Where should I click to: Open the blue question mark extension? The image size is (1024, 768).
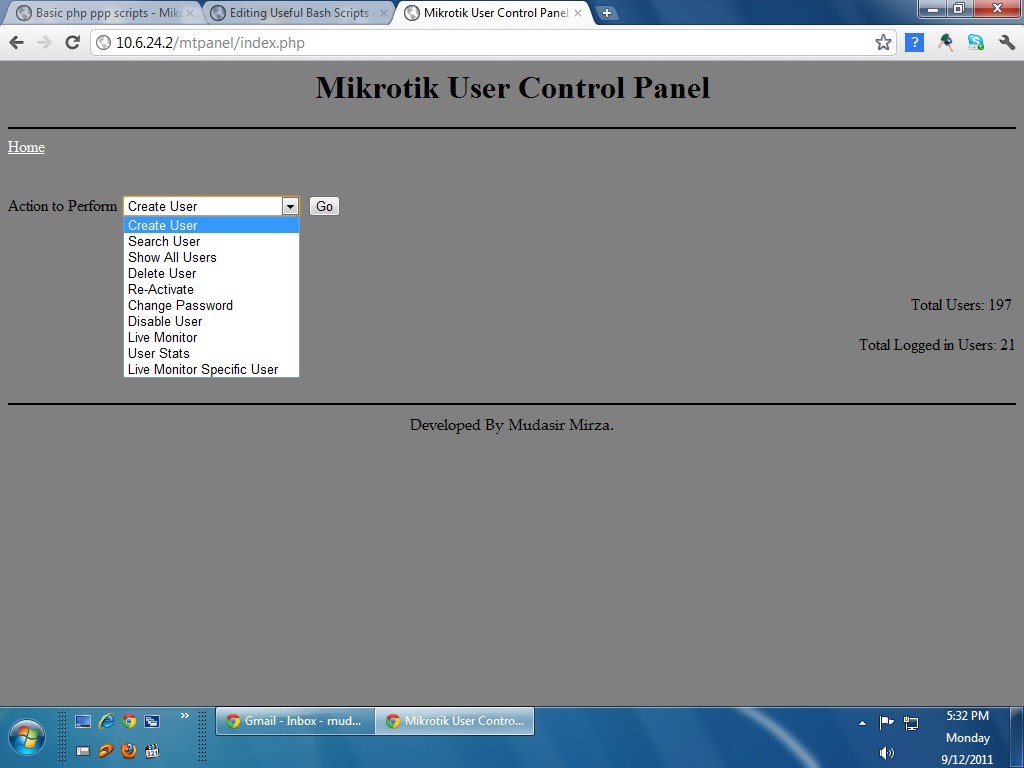point(914,43)
